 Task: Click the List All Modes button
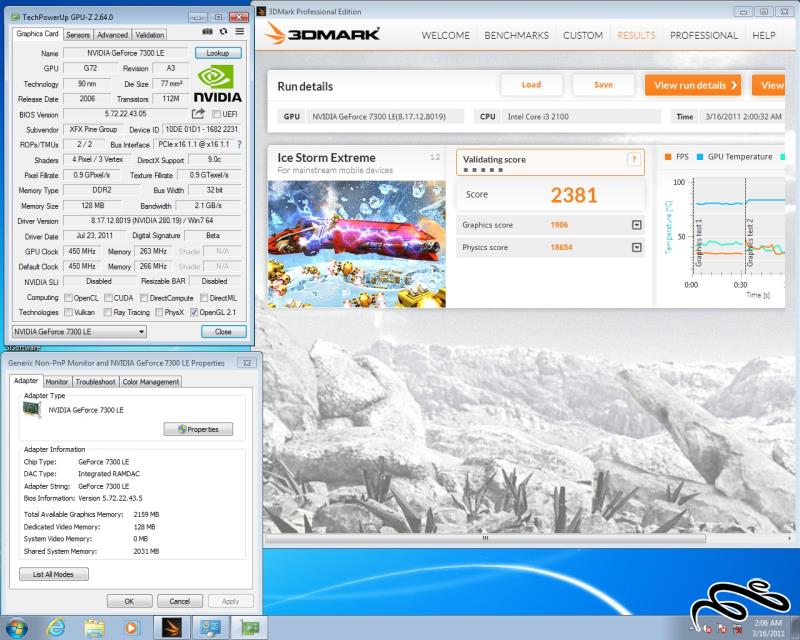coord(54,574)
